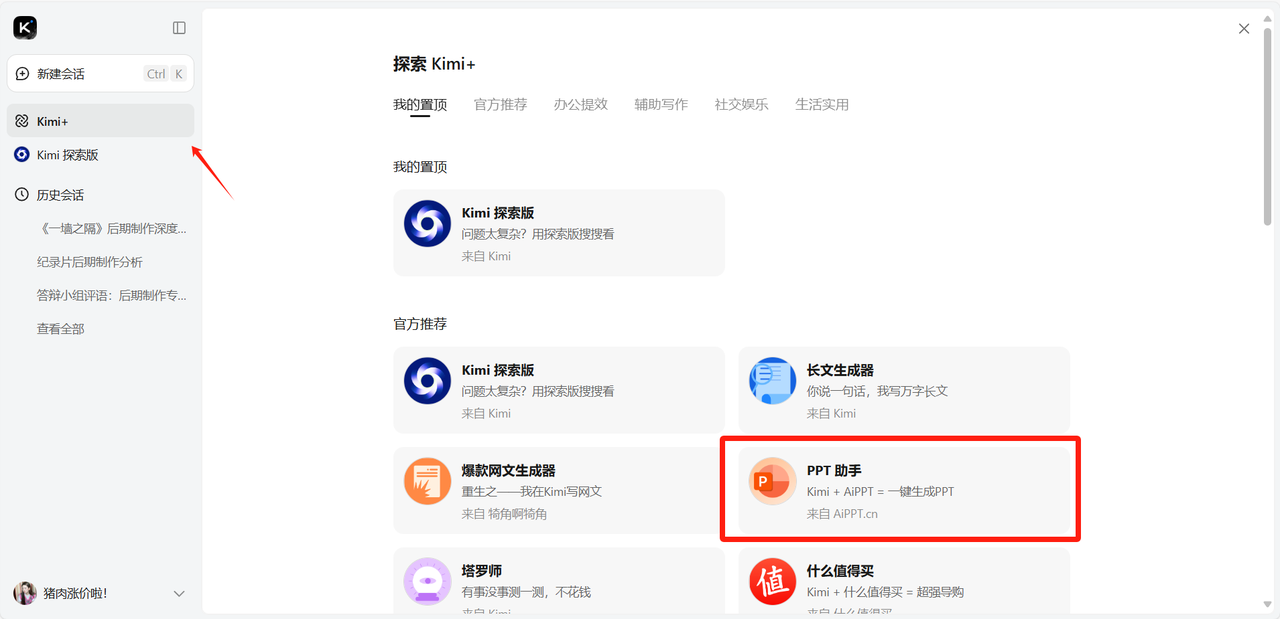The width and height of the screenshot is (1280, 619).
Task: Click the 探索 Kimi+ heading
Action: [434, 64]
